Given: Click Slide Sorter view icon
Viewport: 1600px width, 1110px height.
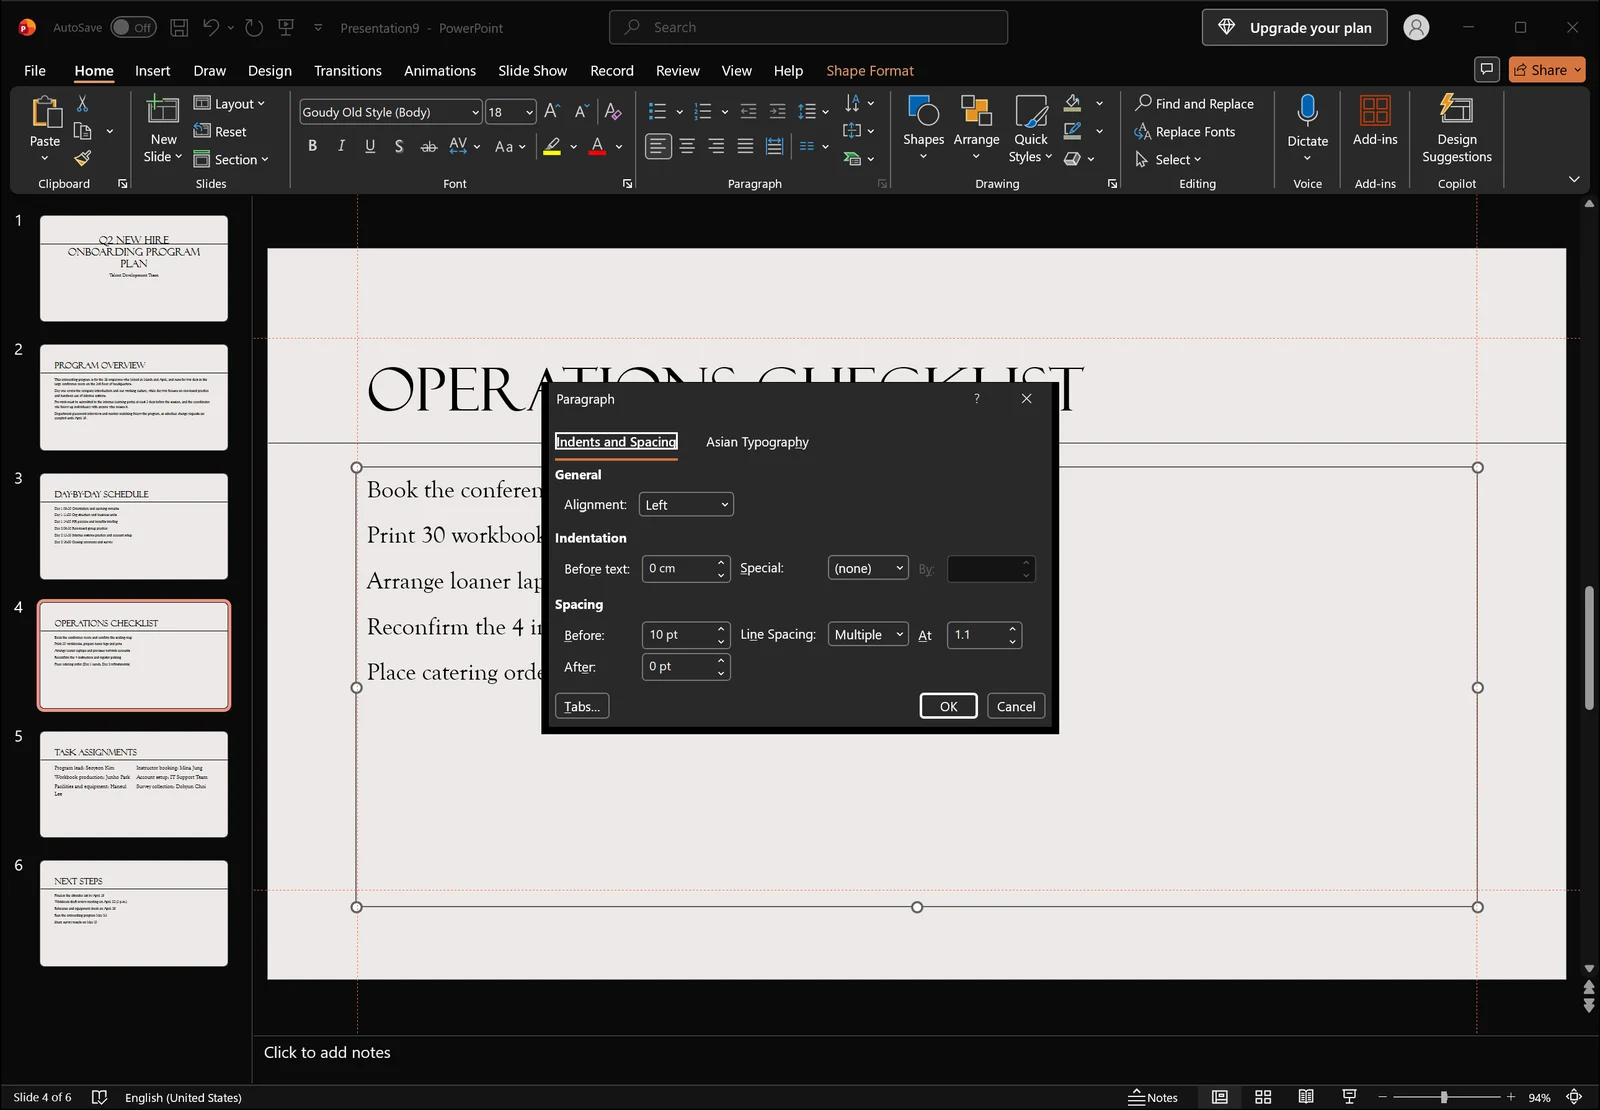Looking at the screenshot, I should (x=1263, y=1097).
